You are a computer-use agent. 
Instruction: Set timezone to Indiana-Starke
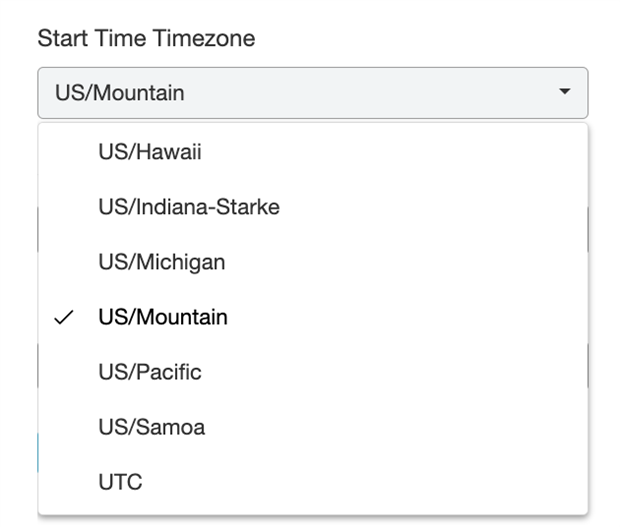tap(188, 208)
